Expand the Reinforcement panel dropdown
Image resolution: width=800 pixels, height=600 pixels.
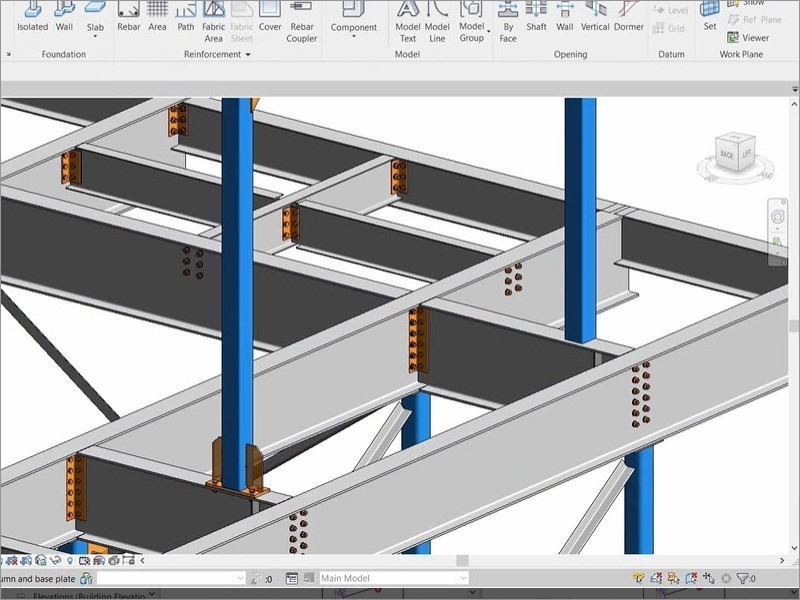click(x=248, y=55)
